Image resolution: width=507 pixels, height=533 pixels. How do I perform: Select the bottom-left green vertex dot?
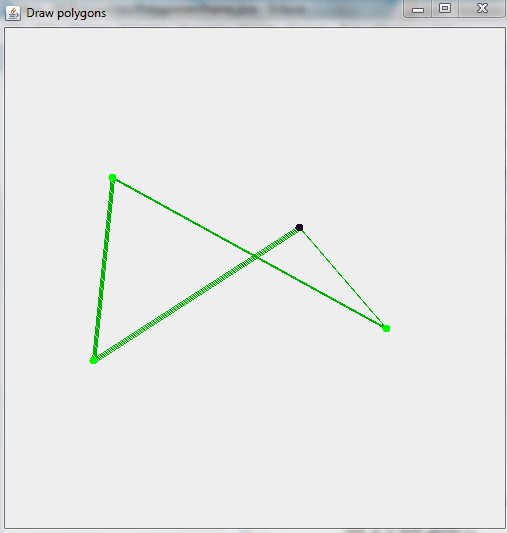tap(93, 360)
